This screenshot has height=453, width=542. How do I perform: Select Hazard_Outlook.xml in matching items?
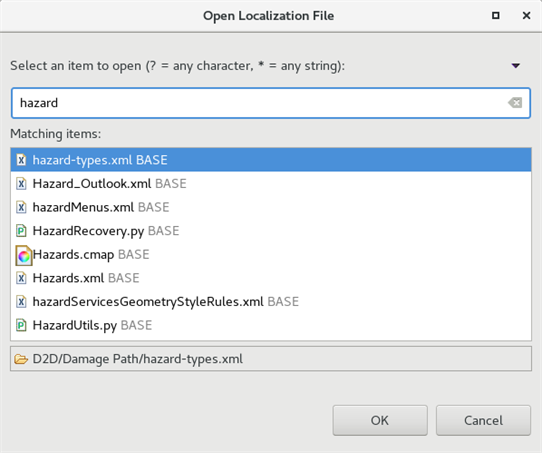tap(271, 183)
